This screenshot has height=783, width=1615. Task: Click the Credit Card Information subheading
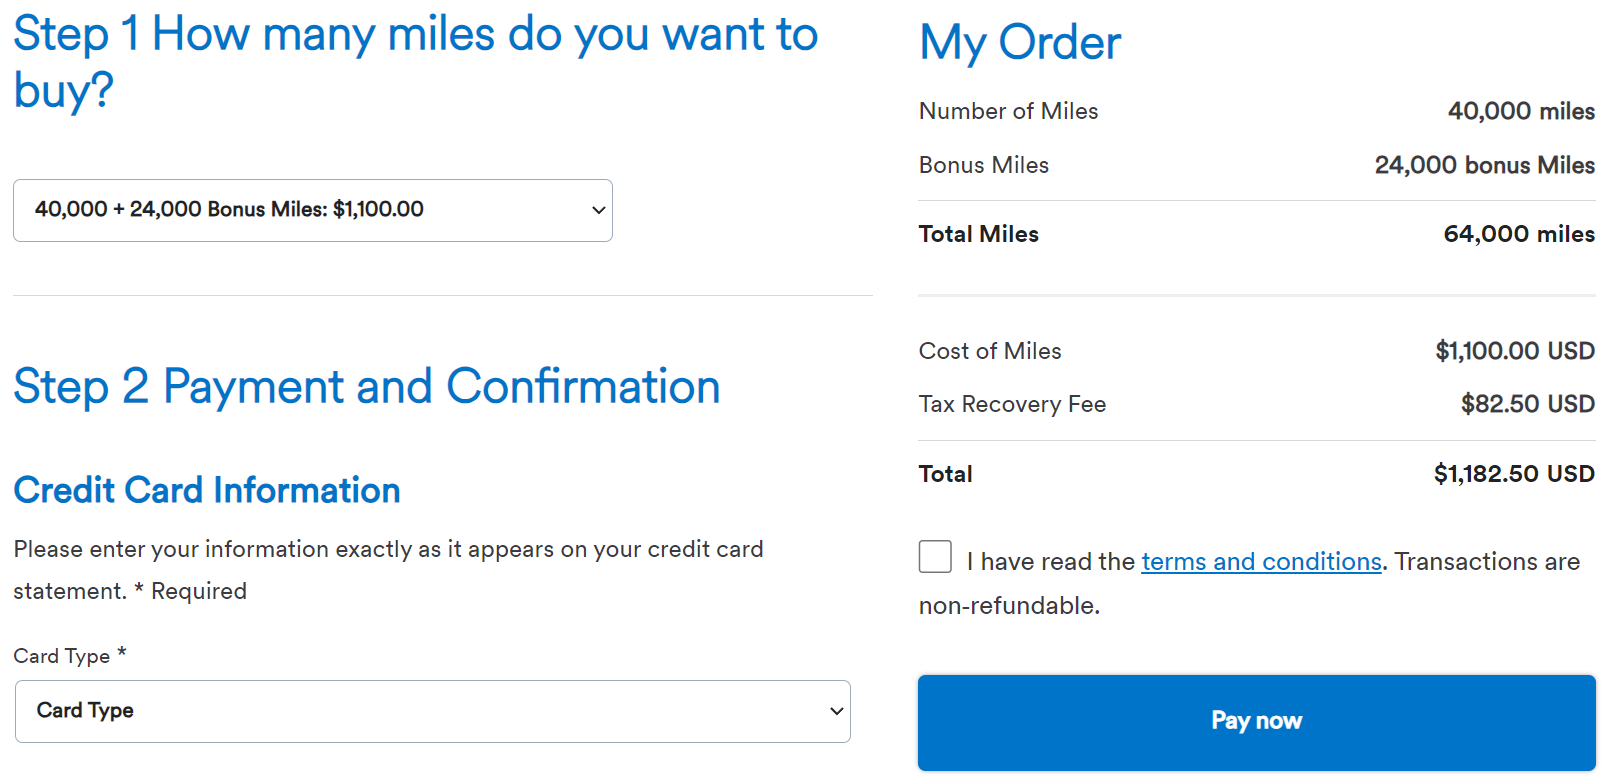206,490
